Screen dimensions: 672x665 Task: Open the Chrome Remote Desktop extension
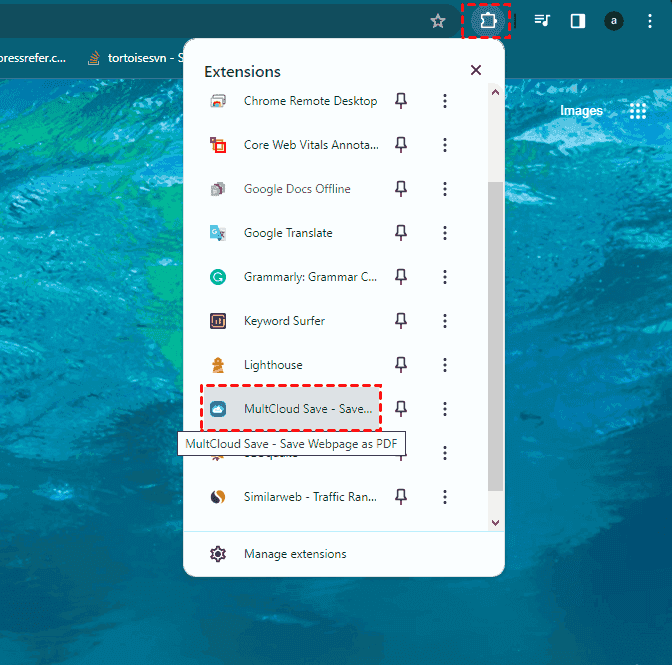tap(291, 101)
